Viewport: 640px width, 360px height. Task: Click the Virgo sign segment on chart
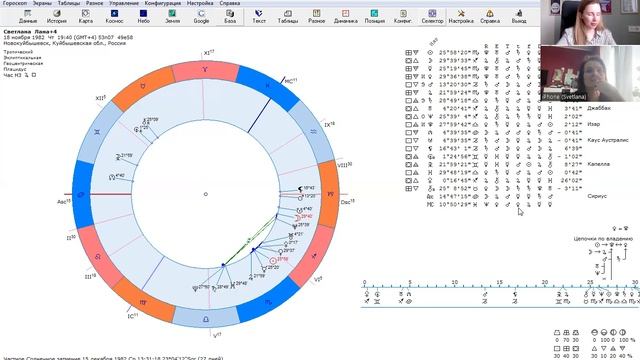(x=143, y=302)
